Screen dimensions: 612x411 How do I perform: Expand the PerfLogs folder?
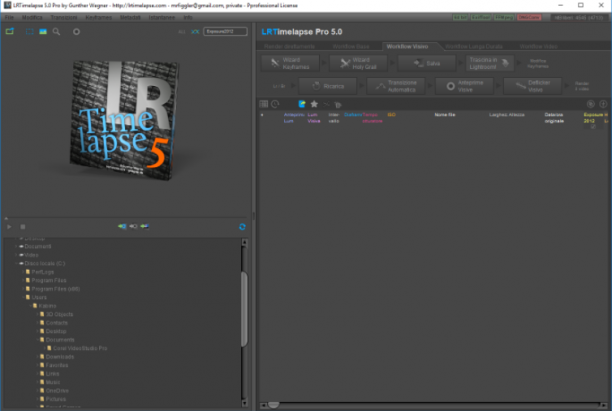(x=23, y=272)
